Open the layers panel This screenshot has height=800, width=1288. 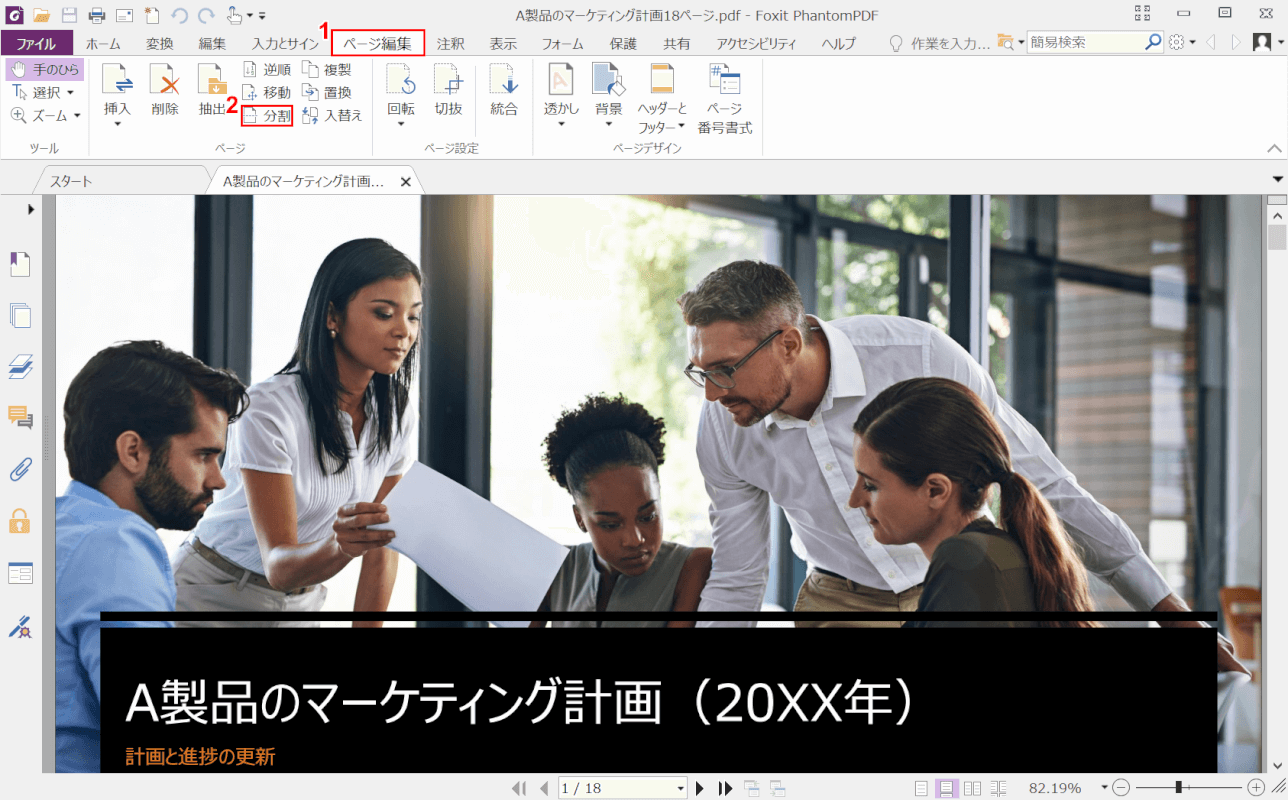(x=20, y=367)
